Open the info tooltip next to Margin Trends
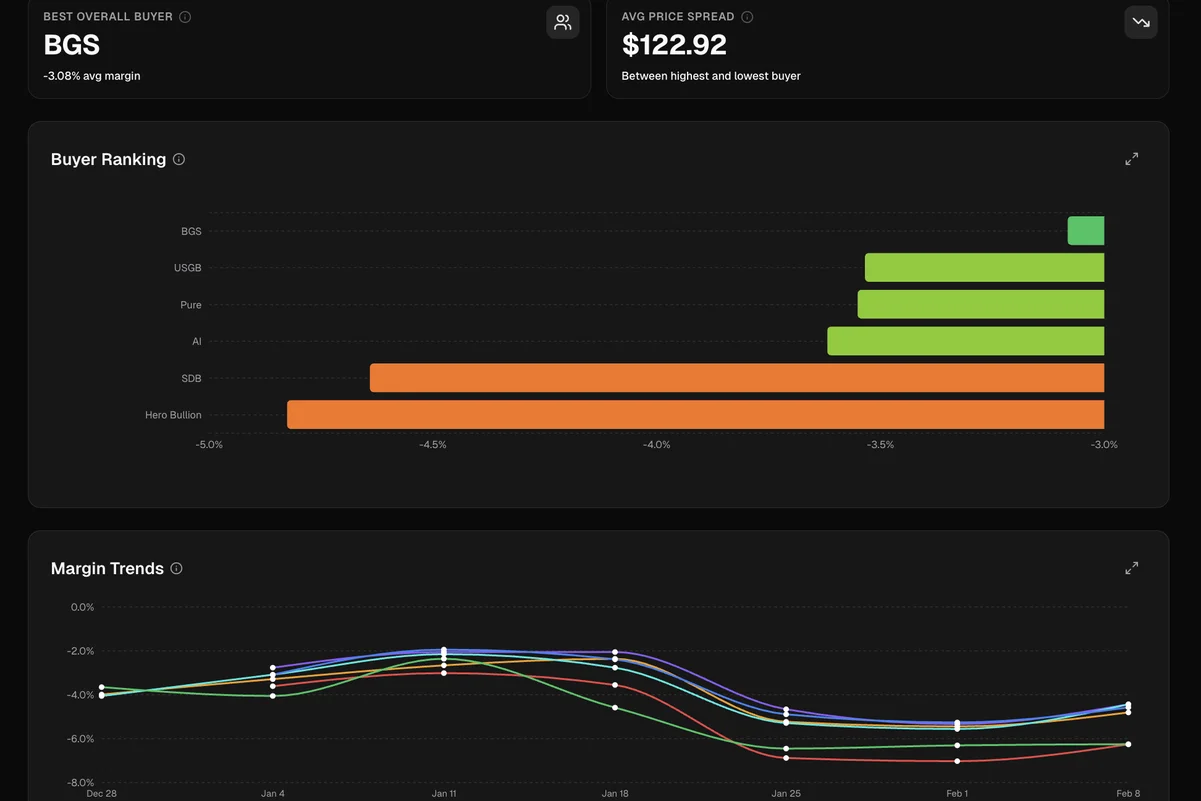Viewport: 1201px width, 801px height. coord(177,568)
